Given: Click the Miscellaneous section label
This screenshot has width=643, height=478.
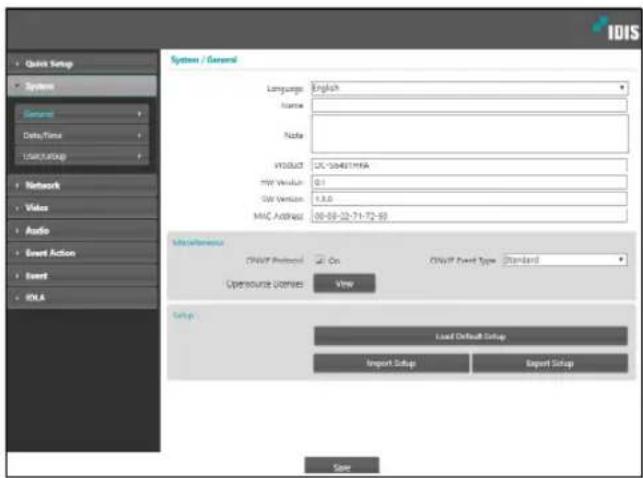Looking at the screenshot, I should pos(198,242).
